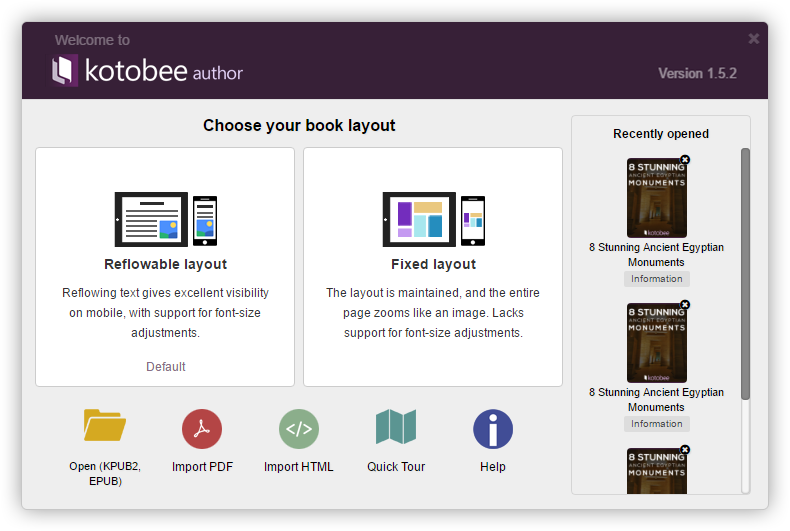Click the 'Choose your book layout' heading
Image resolution: width=790 pixels, height=531 pixels.
click(299, 125)
